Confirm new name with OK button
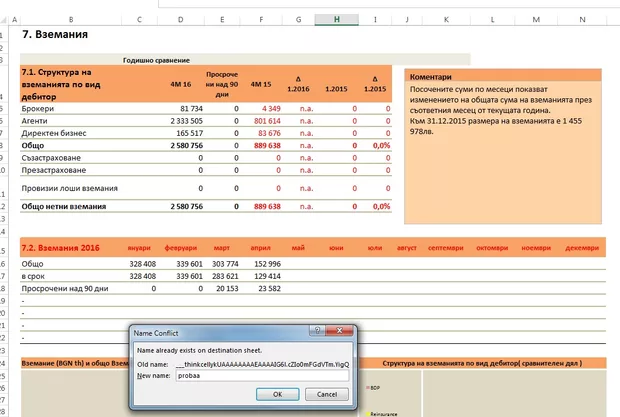Screen dimensions: 620x417 277,395
